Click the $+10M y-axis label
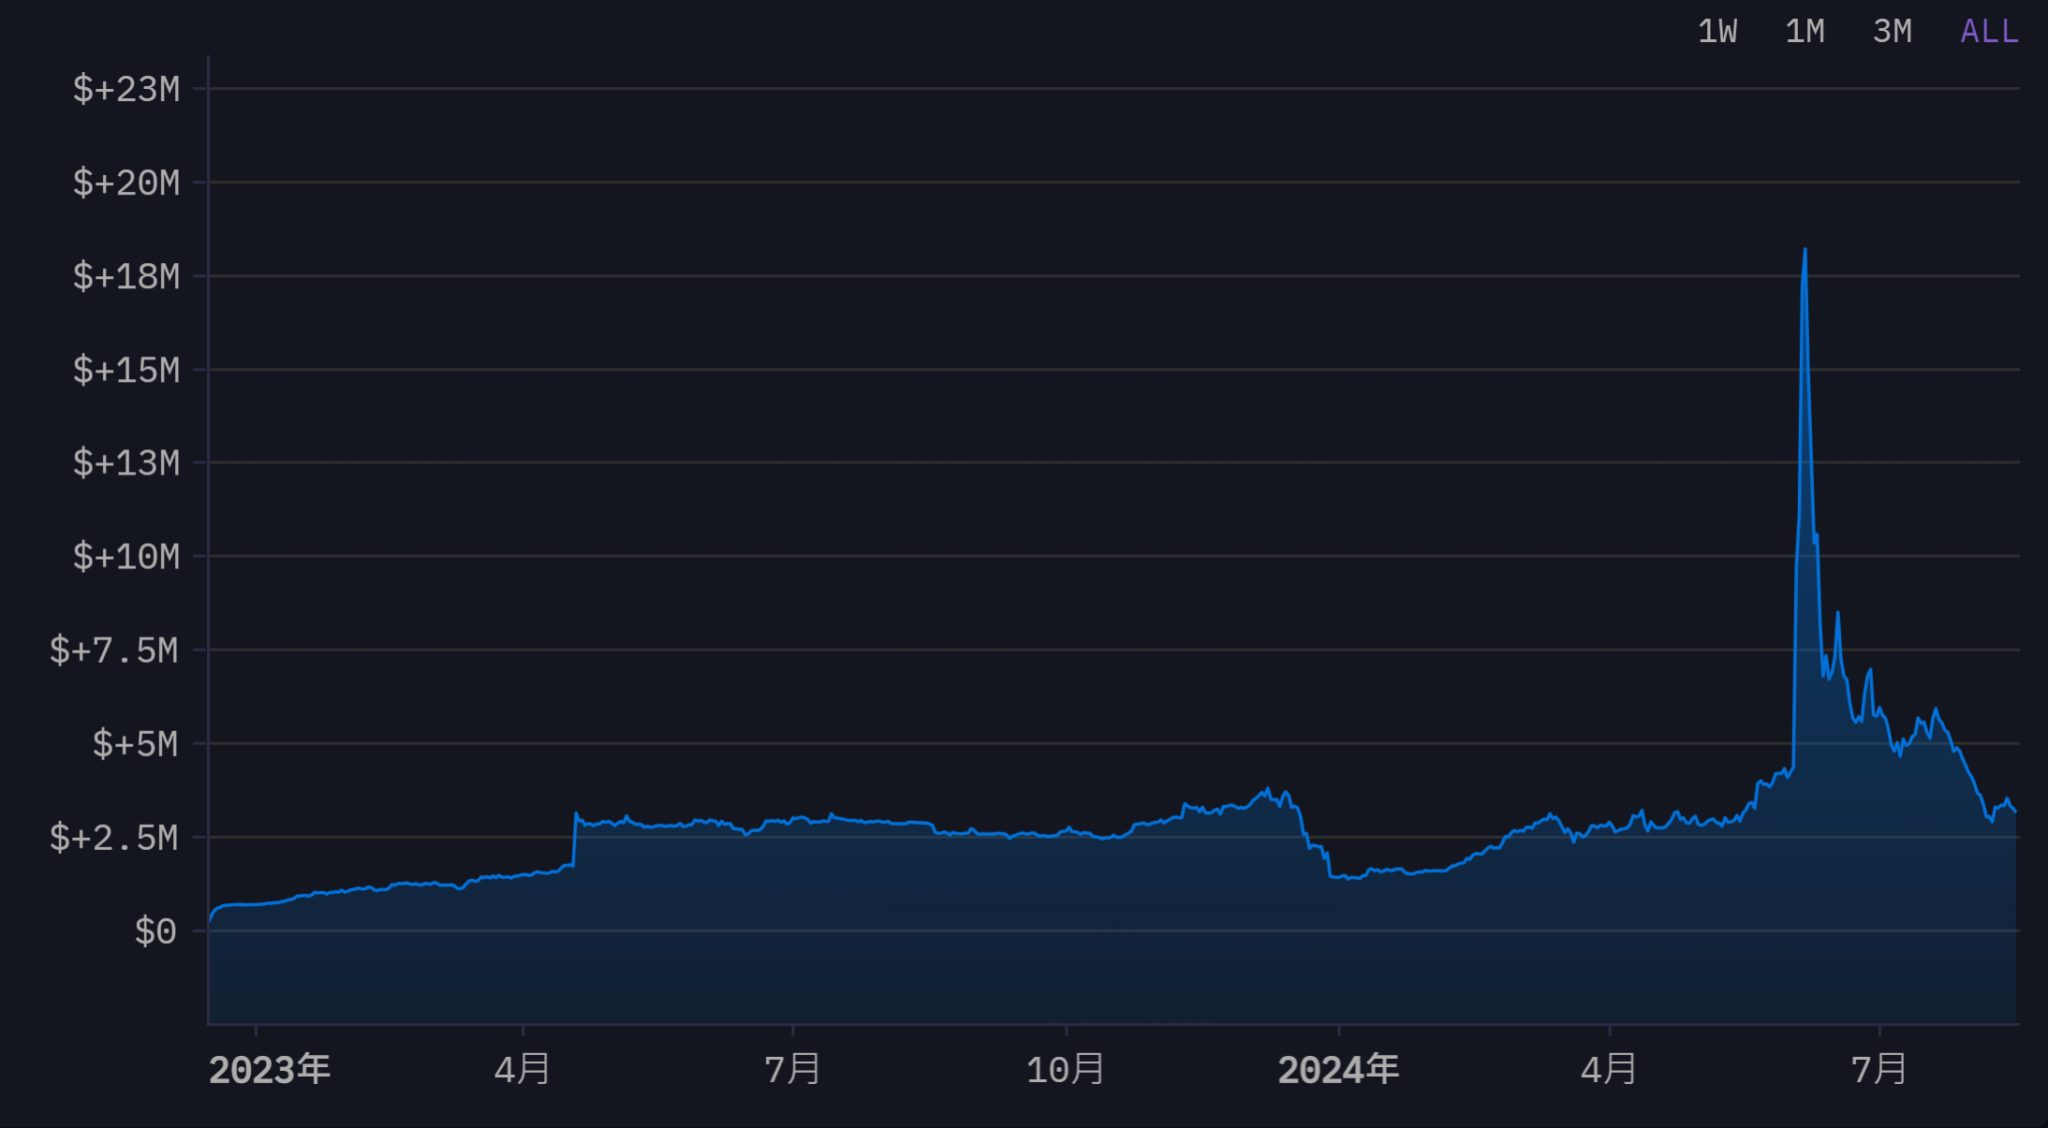This screenshot has width=2048, height=1128. tap(126, 557)
